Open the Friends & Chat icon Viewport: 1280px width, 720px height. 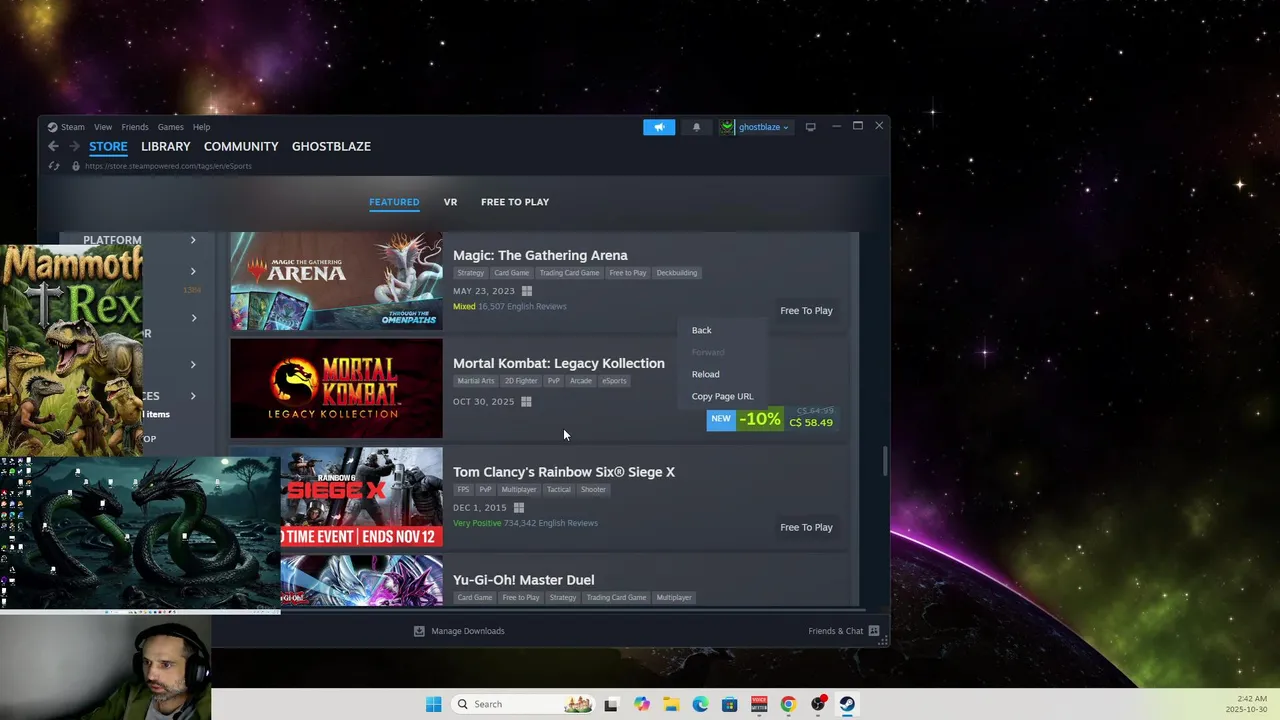tap(874, 631)
